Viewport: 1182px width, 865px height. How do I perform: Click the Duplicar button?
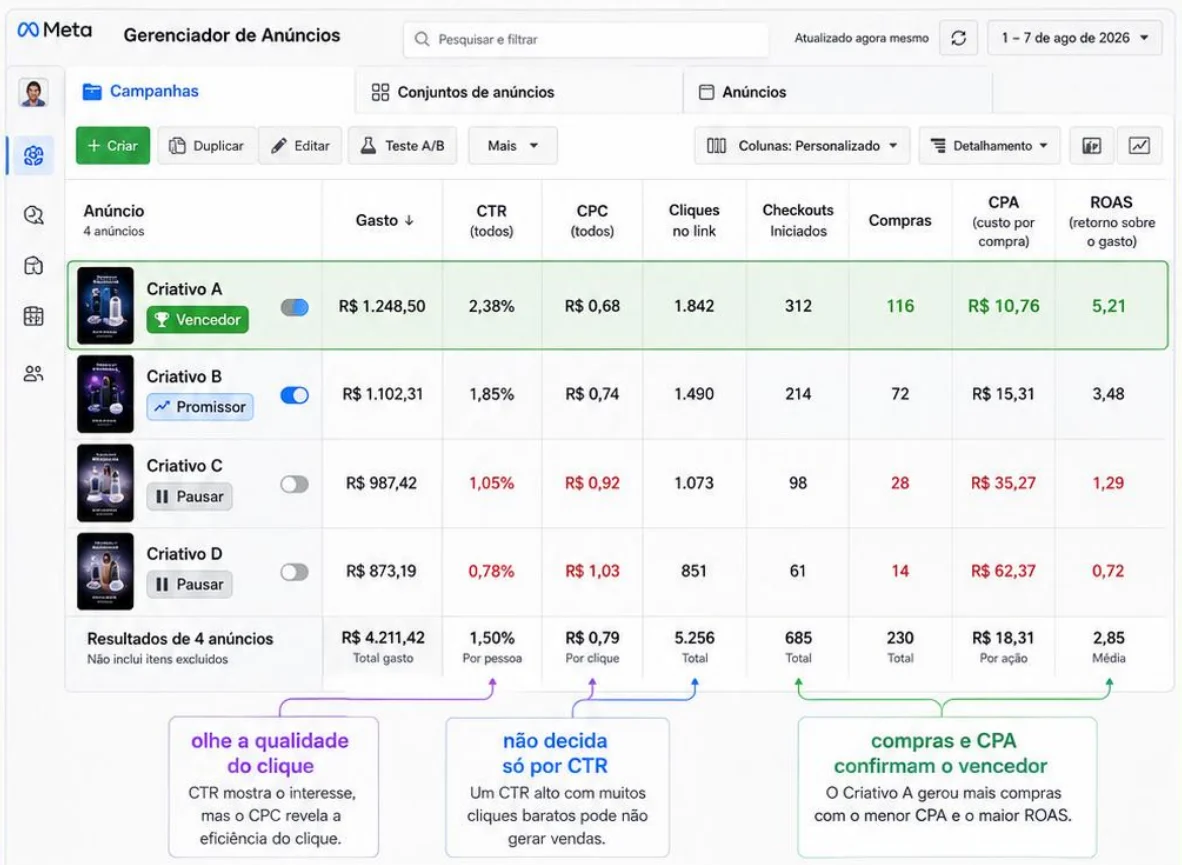(x=207, y=146)
